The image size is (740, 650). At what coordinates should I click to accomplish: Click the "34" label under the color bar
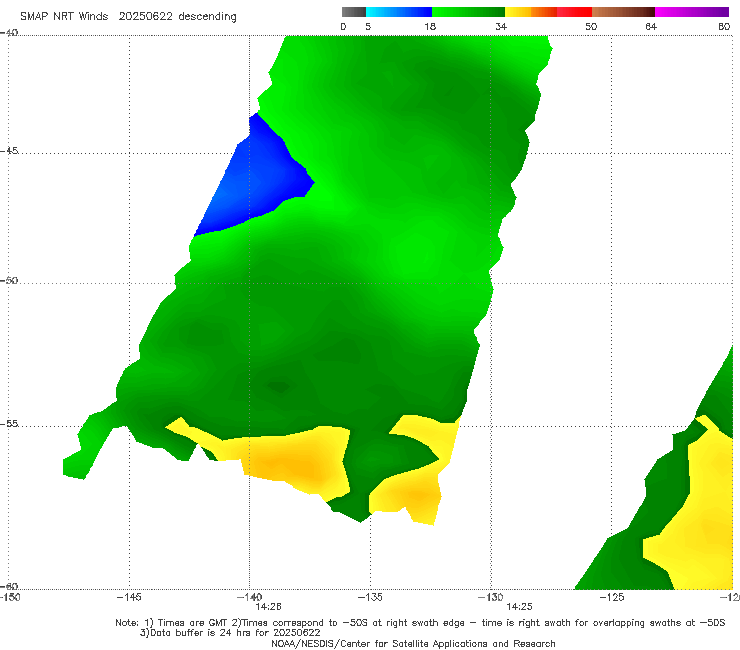click(x=501, y=26)
